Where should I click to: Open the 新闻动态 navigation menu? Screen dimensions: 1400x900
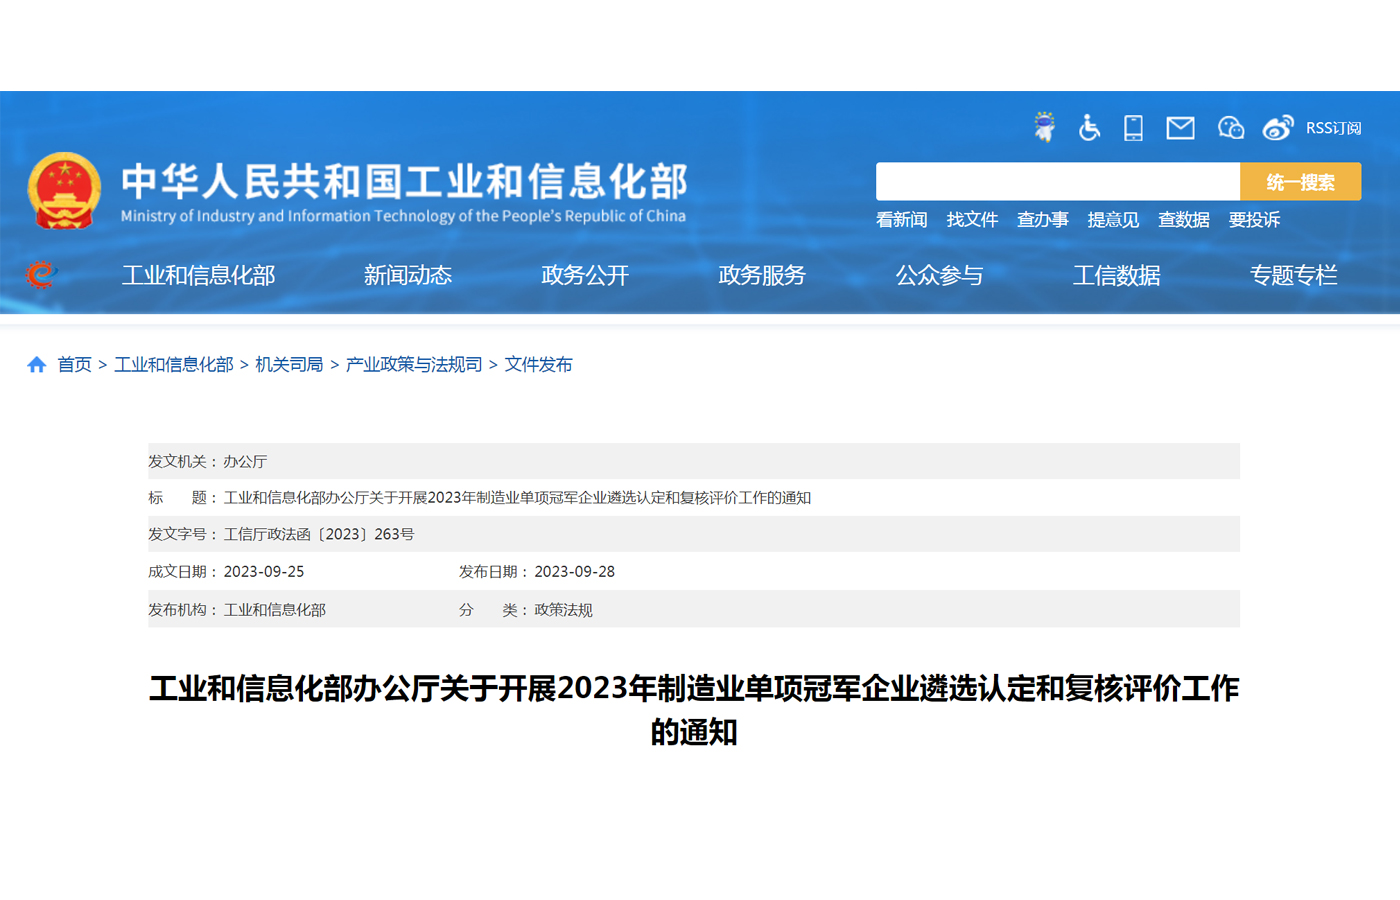tap(408, 275)
